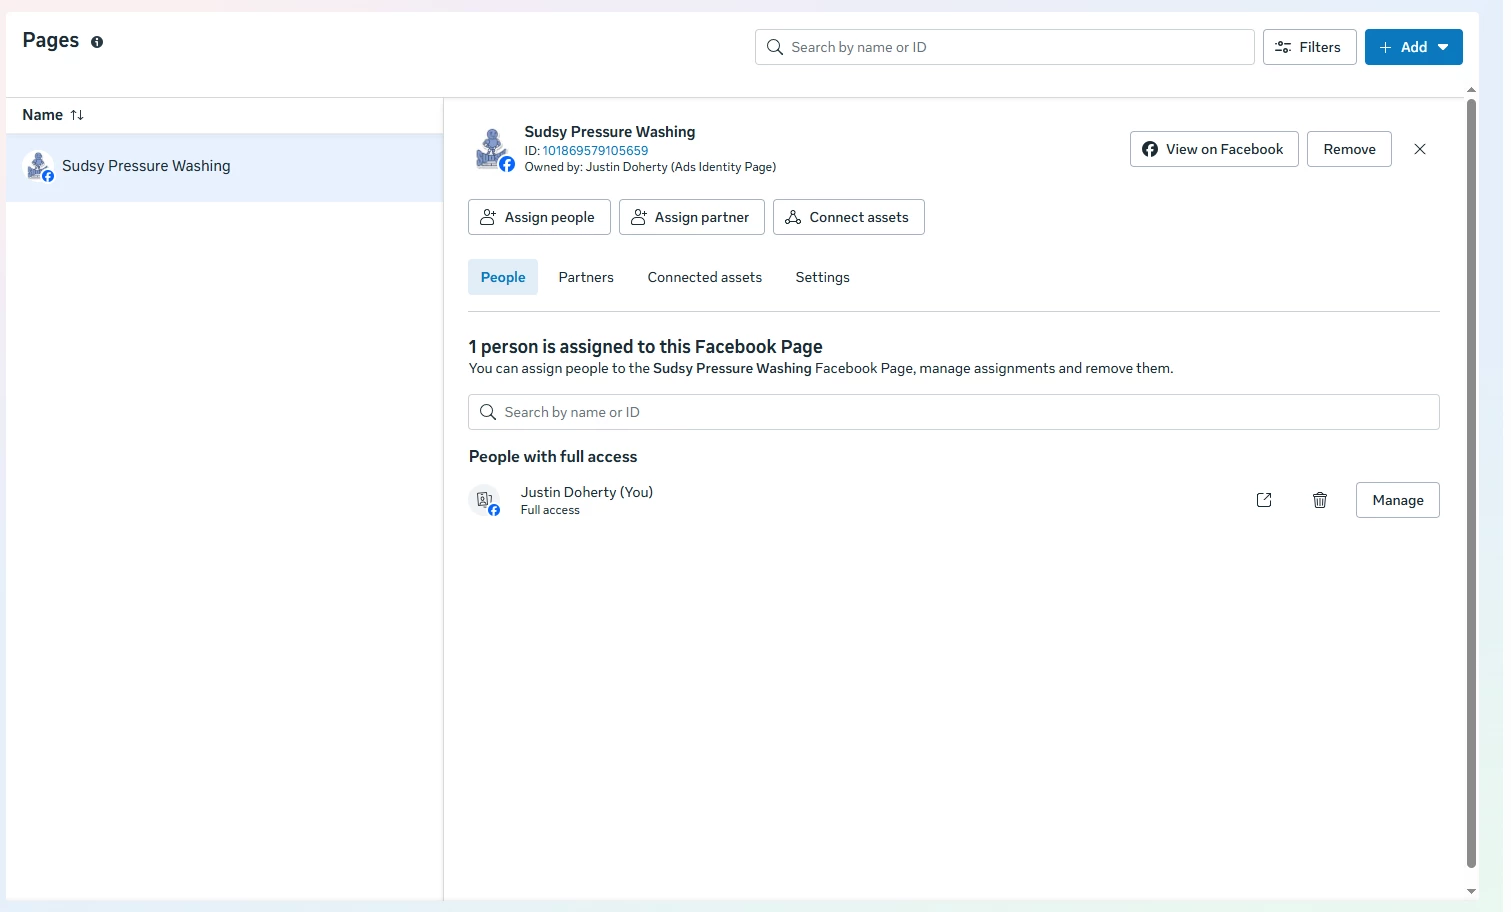Select the People tab

point(503,277)
